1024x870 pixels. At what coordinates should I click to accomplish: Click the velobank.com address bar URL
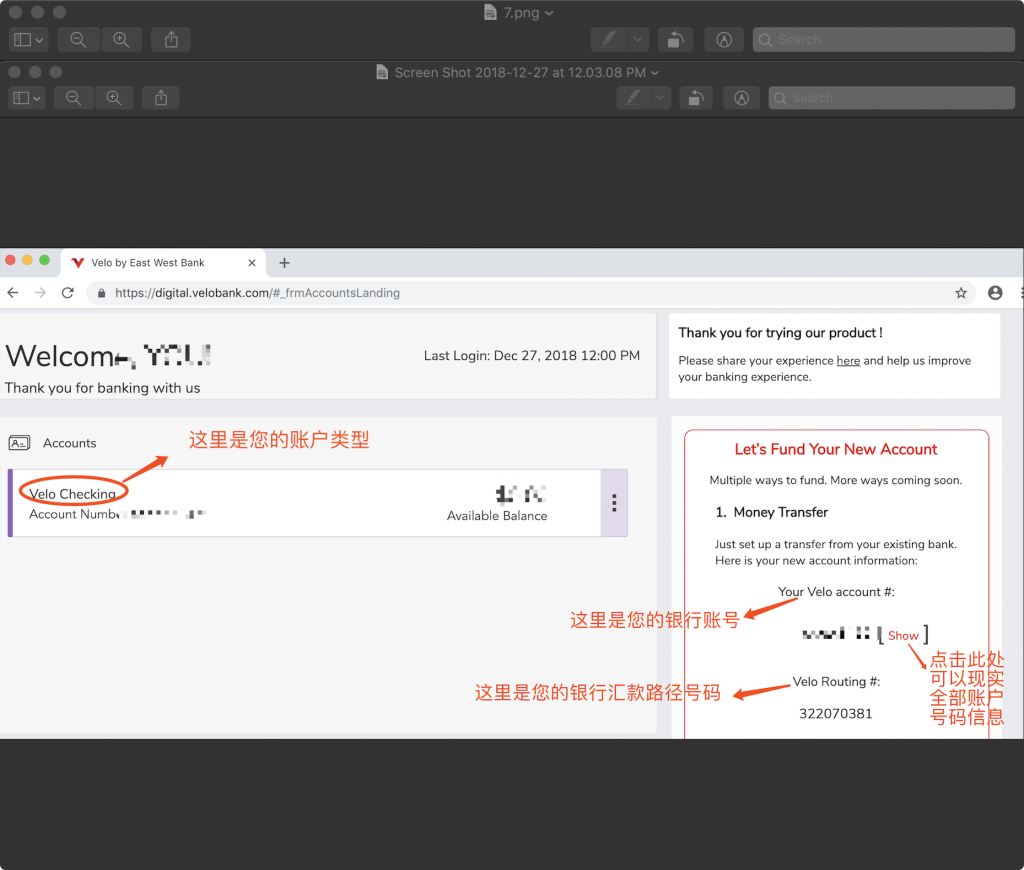257,293
